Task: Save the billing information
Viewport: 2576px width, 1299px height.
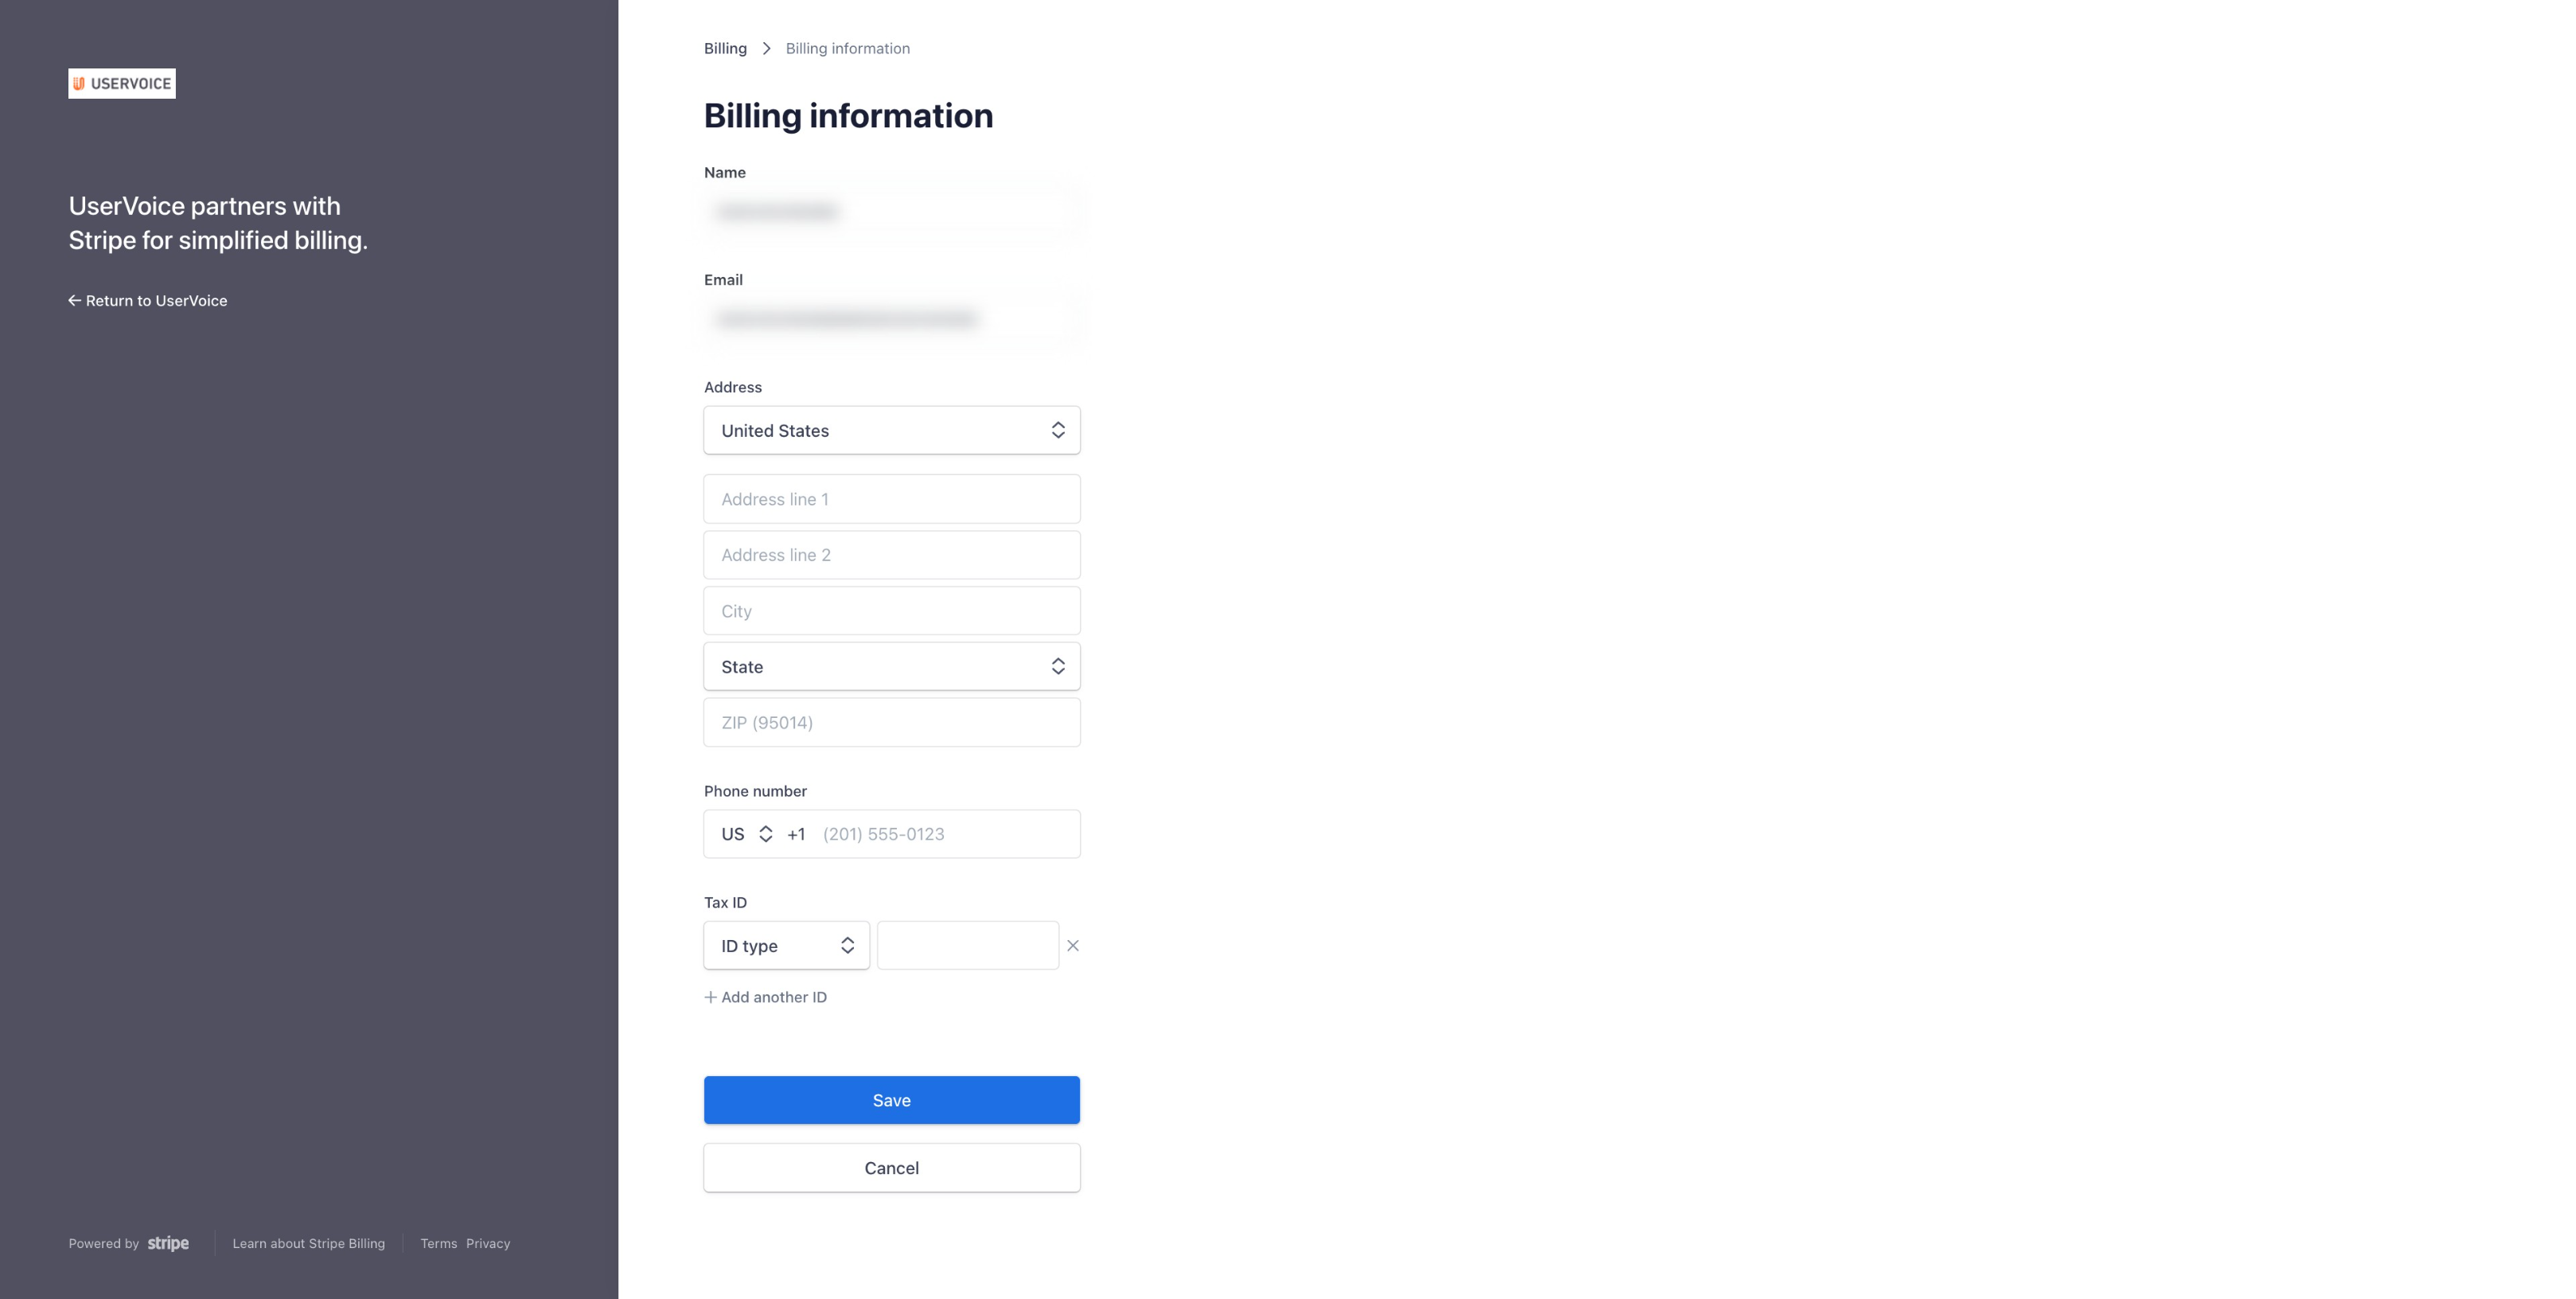Action: 891,1100
